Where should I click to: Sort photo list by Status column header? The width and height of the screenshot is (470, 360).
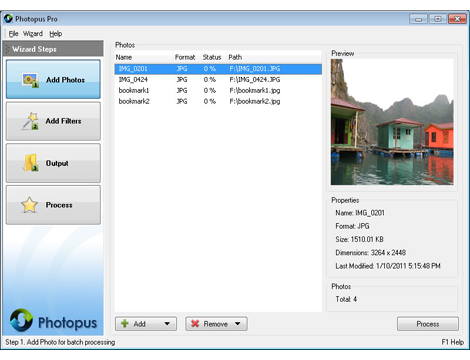[214, 57]
